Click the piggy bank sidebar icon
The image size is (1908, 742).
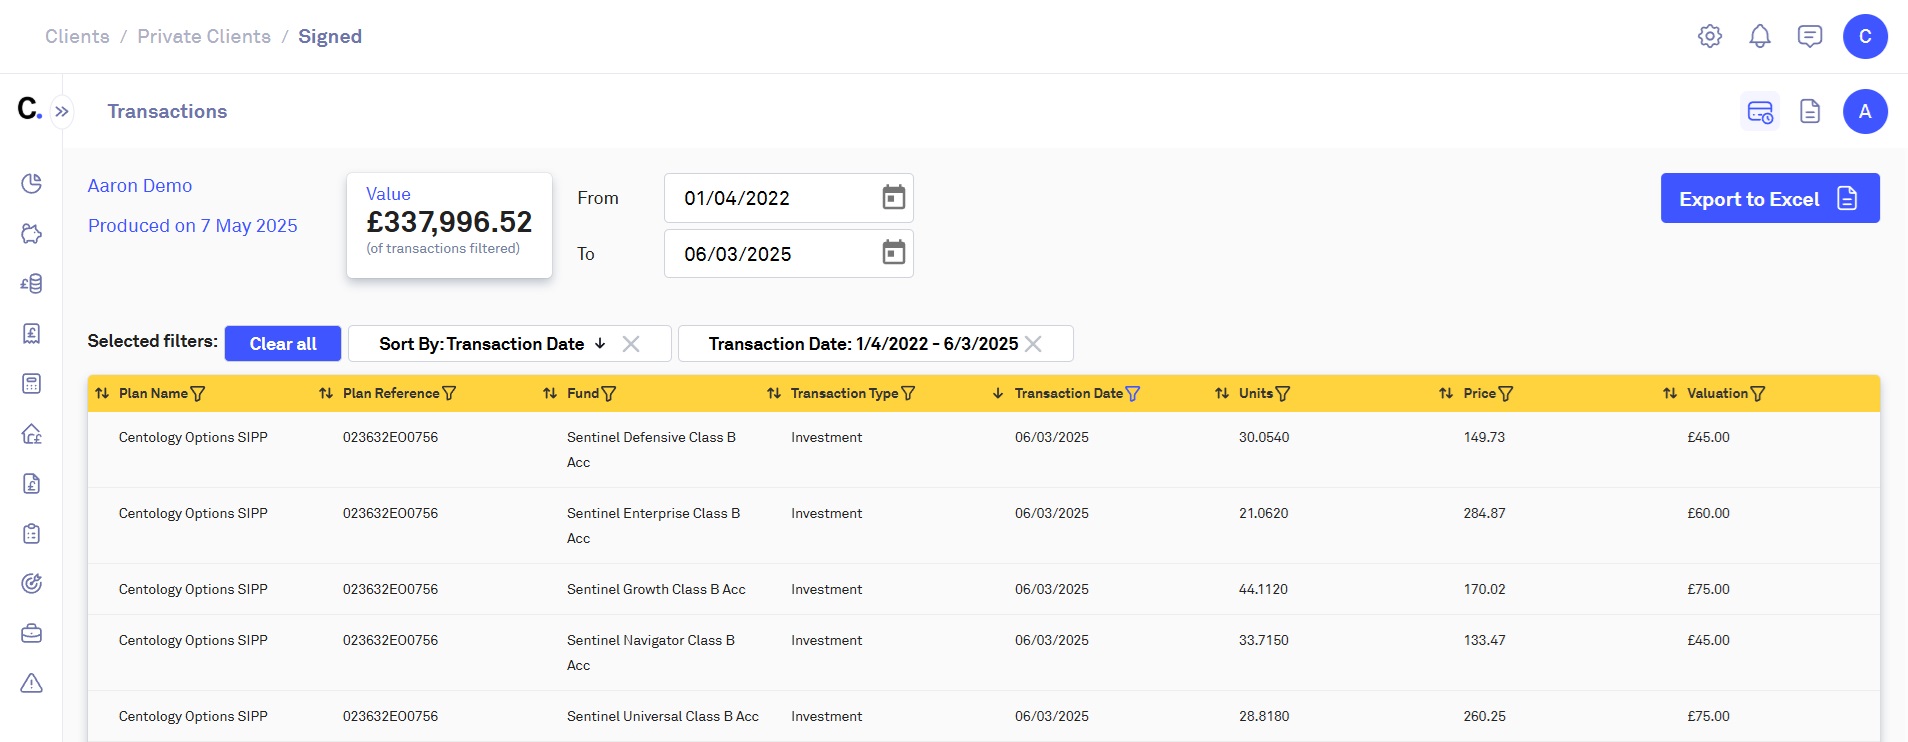pos(32,233)
